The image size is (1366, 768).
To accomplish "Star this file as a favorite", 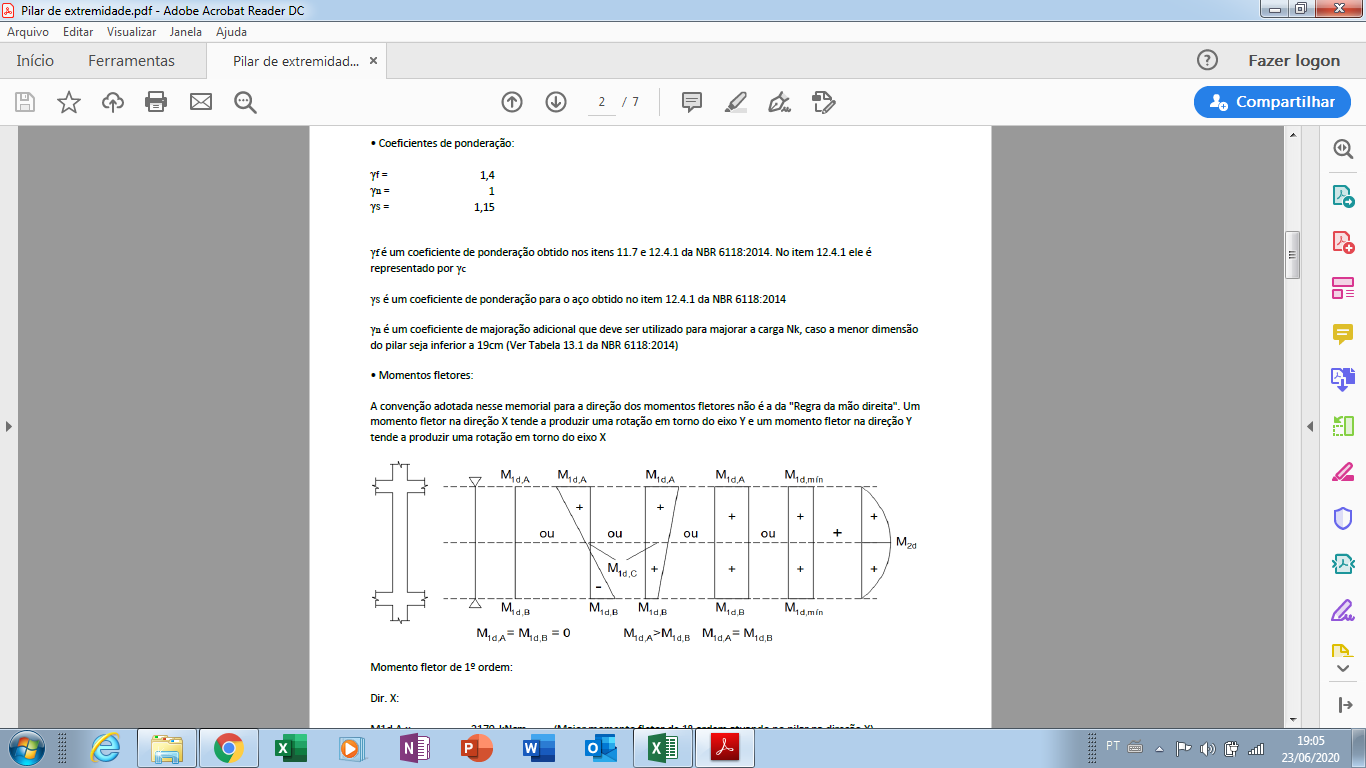I will click(69, 102).
